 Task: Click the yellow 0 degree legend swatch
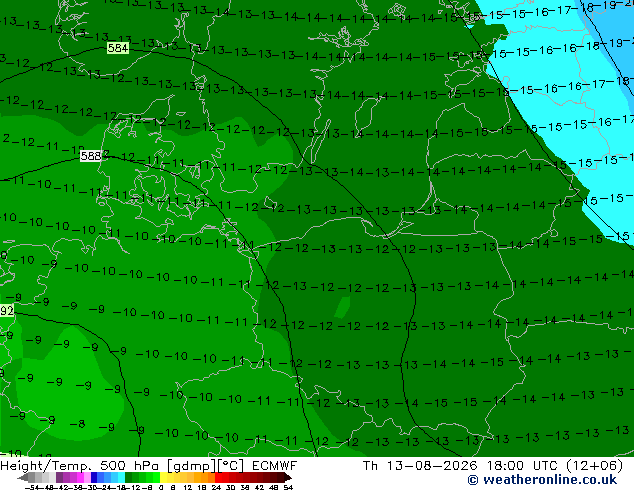[x=163, y=477]
